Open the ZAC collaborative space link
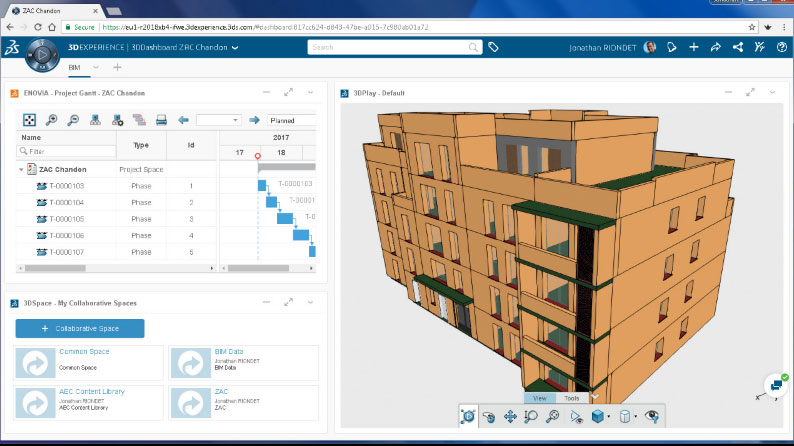 click(x=221, y=391)
